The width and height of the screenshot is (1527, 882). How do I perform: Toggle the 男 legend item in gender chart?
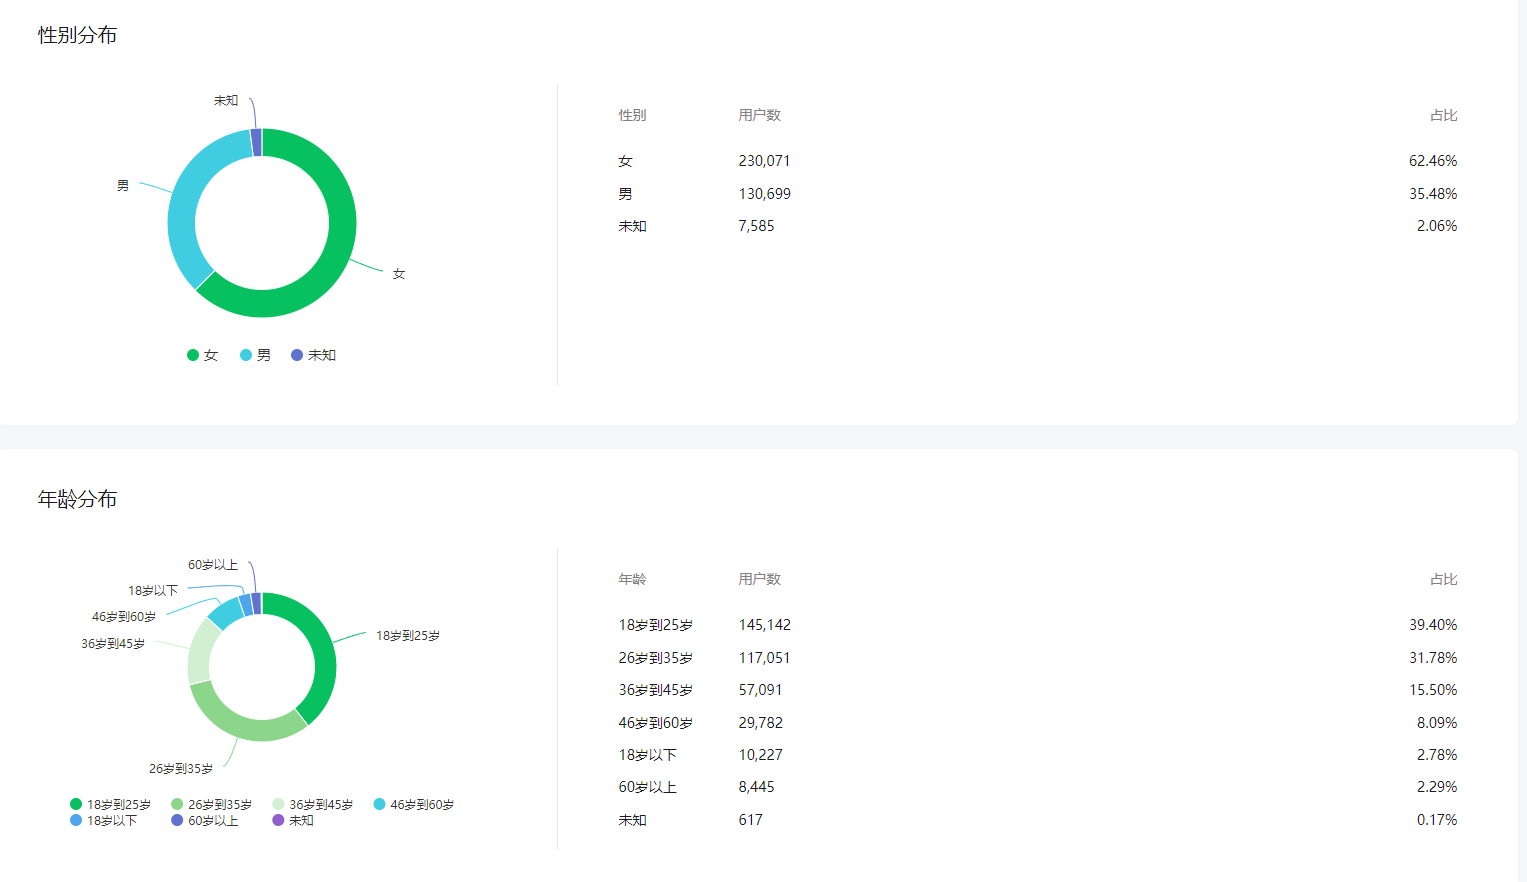click(255, 355)
